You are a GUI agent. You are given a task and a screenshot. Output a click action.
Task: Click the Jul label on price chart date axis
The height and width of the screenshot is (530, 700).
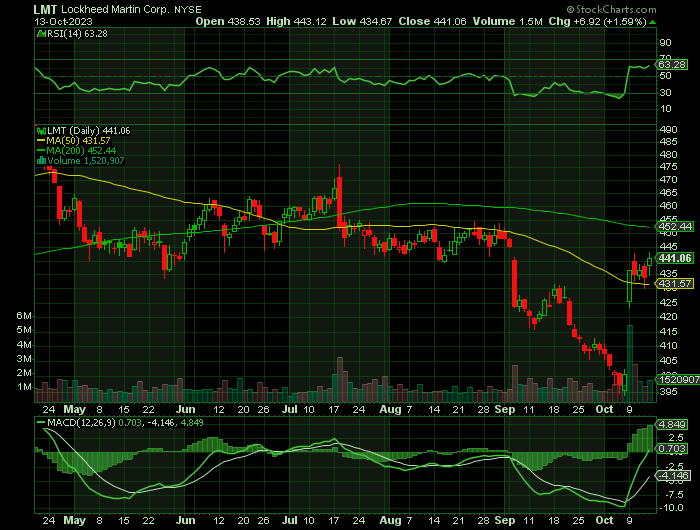(290, 409)
